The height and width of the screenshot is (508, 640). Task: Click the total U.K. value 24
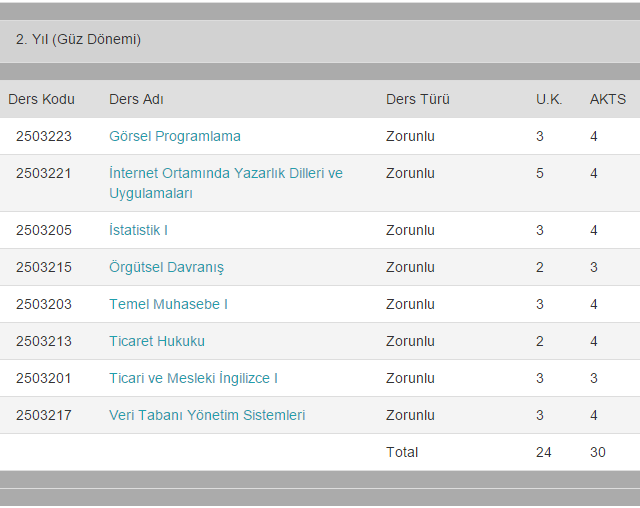(x=543, y=452)
